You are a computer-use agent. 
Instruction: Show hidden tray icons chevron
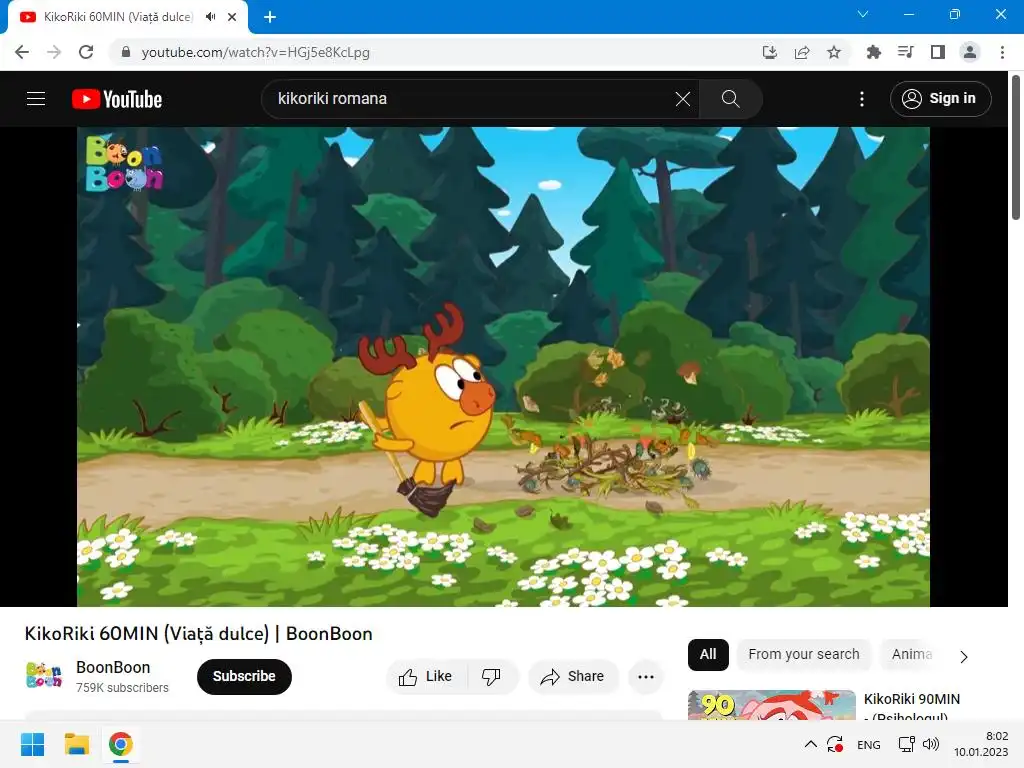pyautogui.click(x=810, y=744)
